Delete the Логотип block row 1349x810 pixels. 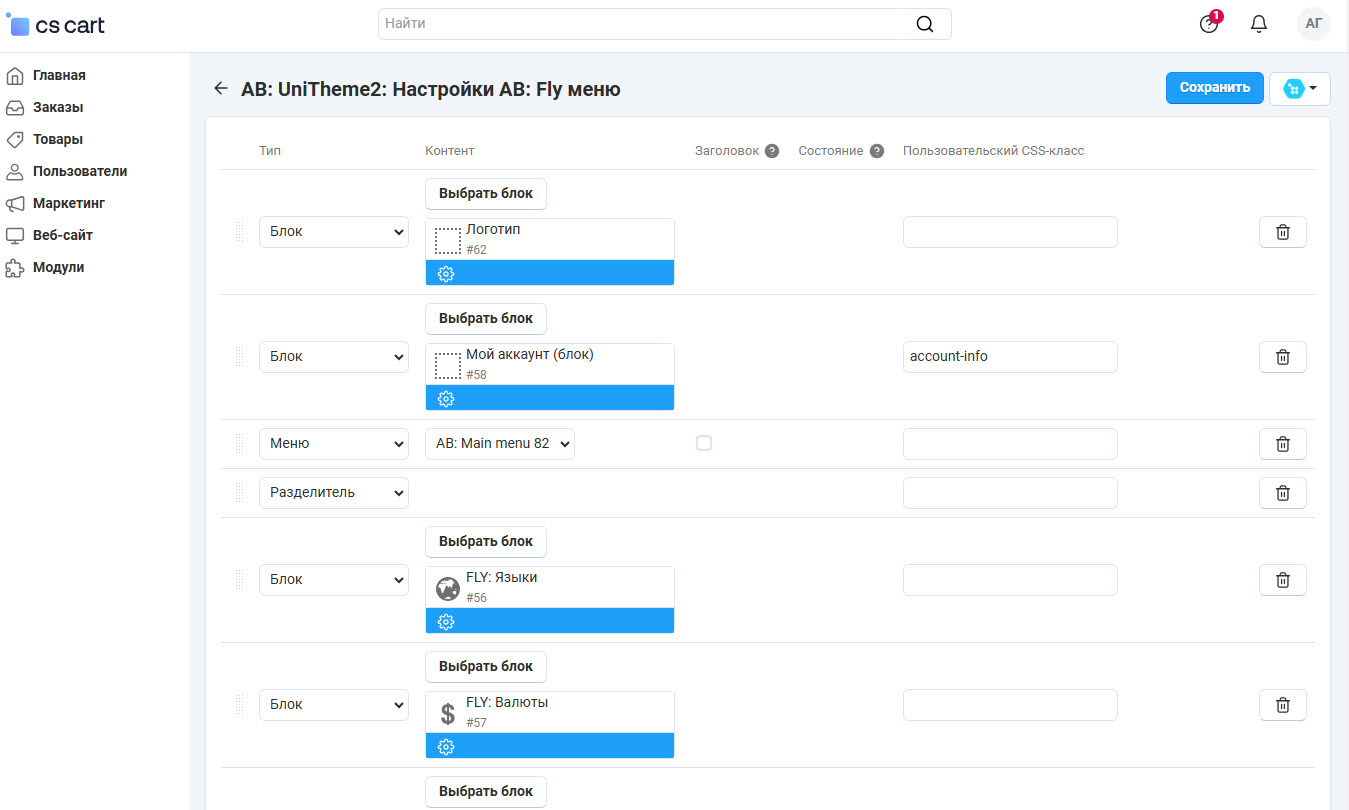click(x=1282, y=232)
